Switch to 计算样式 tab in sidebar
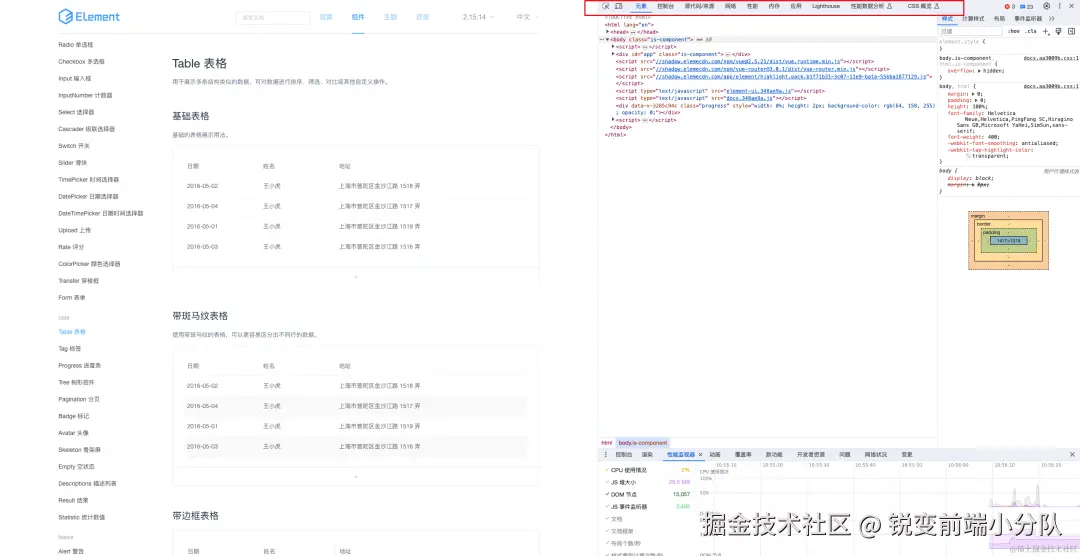This screenshot has width=1080, height=556. coord(973,19)
